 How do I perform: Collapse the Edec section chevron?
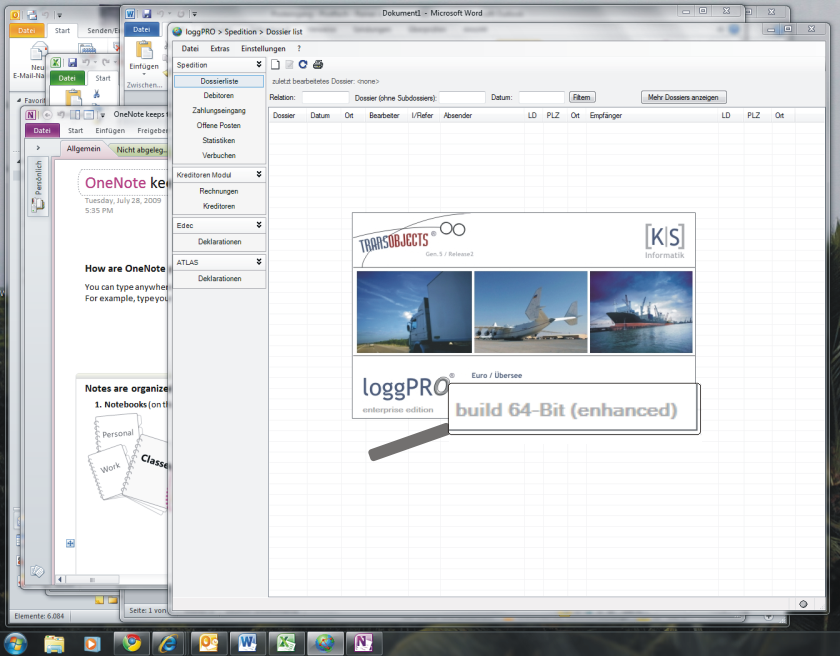tap(259, 225)
